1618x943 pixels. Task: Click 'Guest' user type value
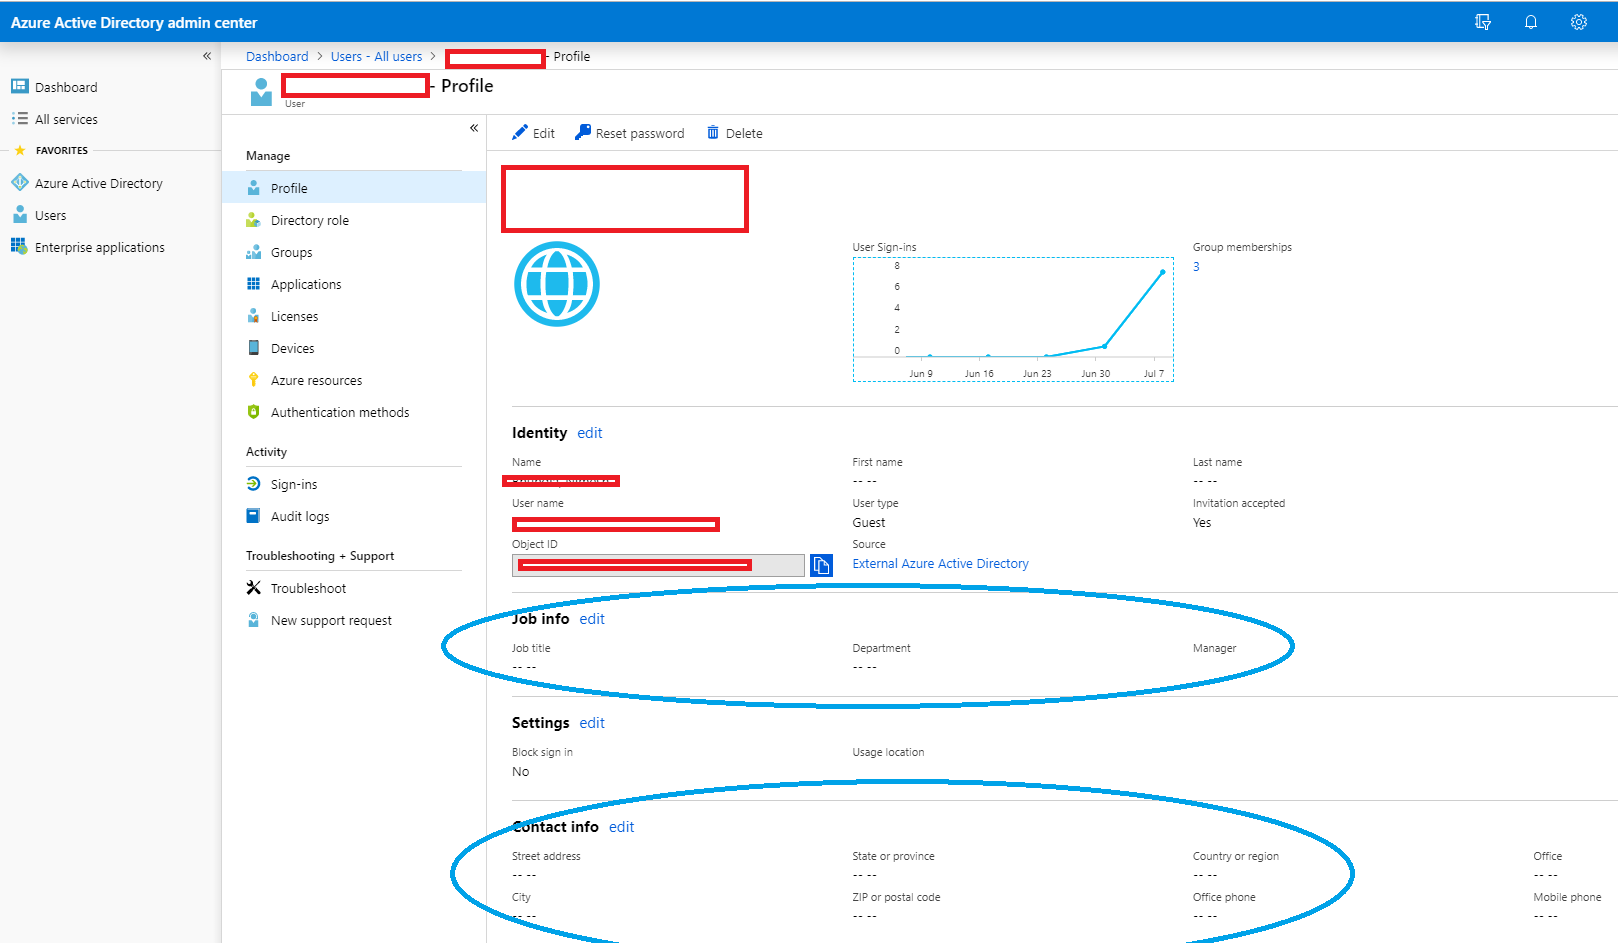pos(869,523)
